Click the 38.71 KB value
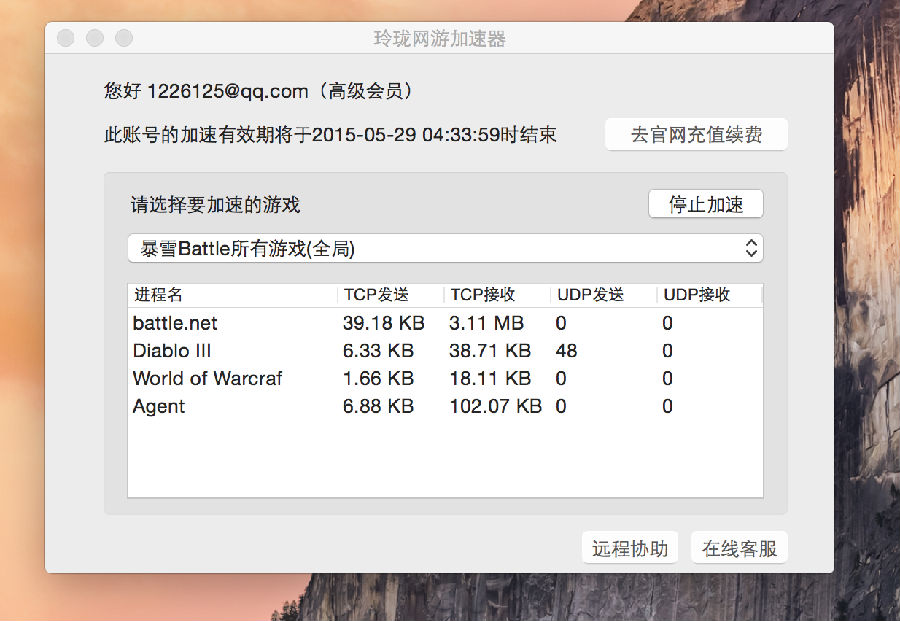 [490, 351]
